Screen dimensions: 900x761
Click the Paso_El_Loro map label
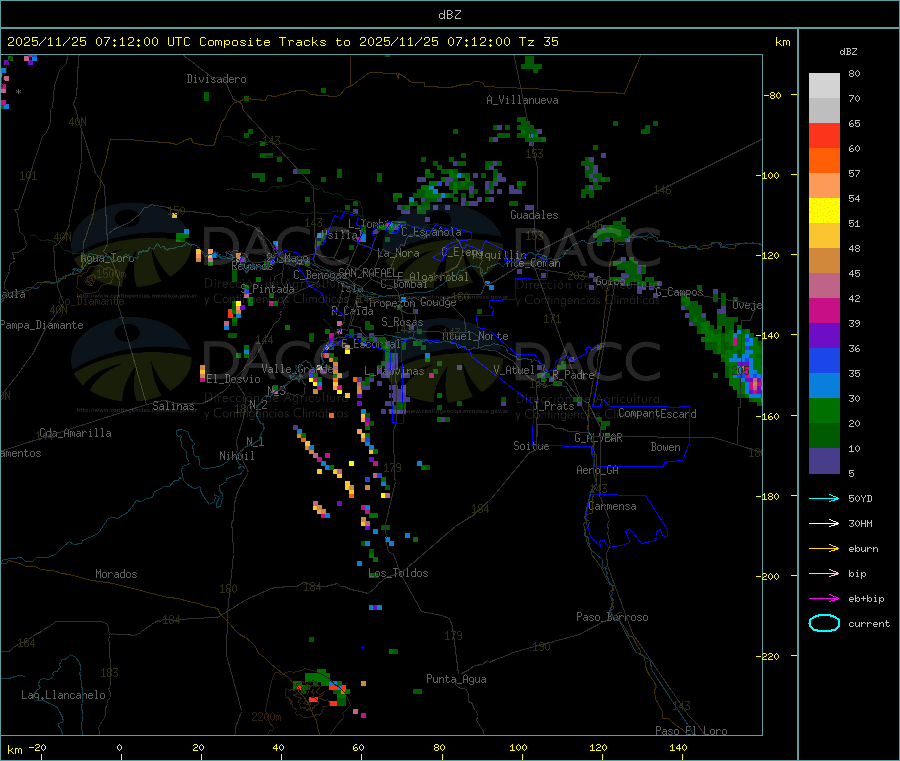click(692, 731)
